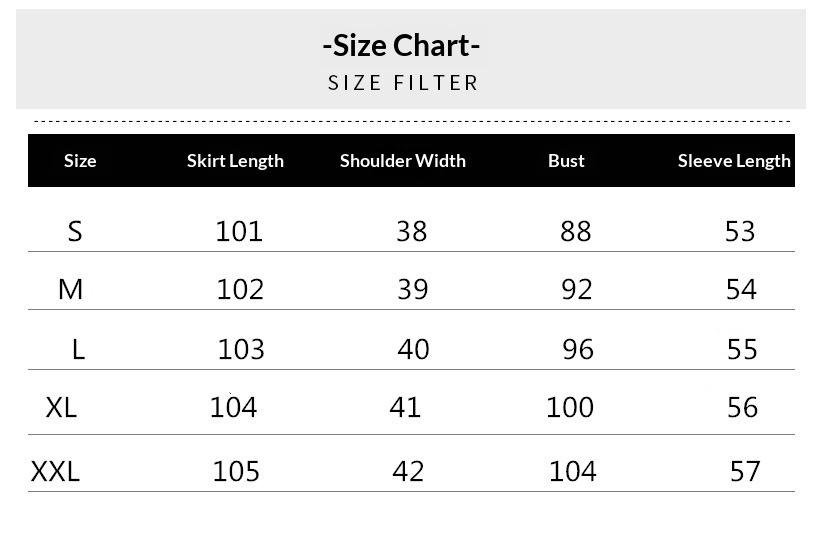
Task: Click the XXL bust value 104
Action: pyautogui.click(x=572, y=471)
